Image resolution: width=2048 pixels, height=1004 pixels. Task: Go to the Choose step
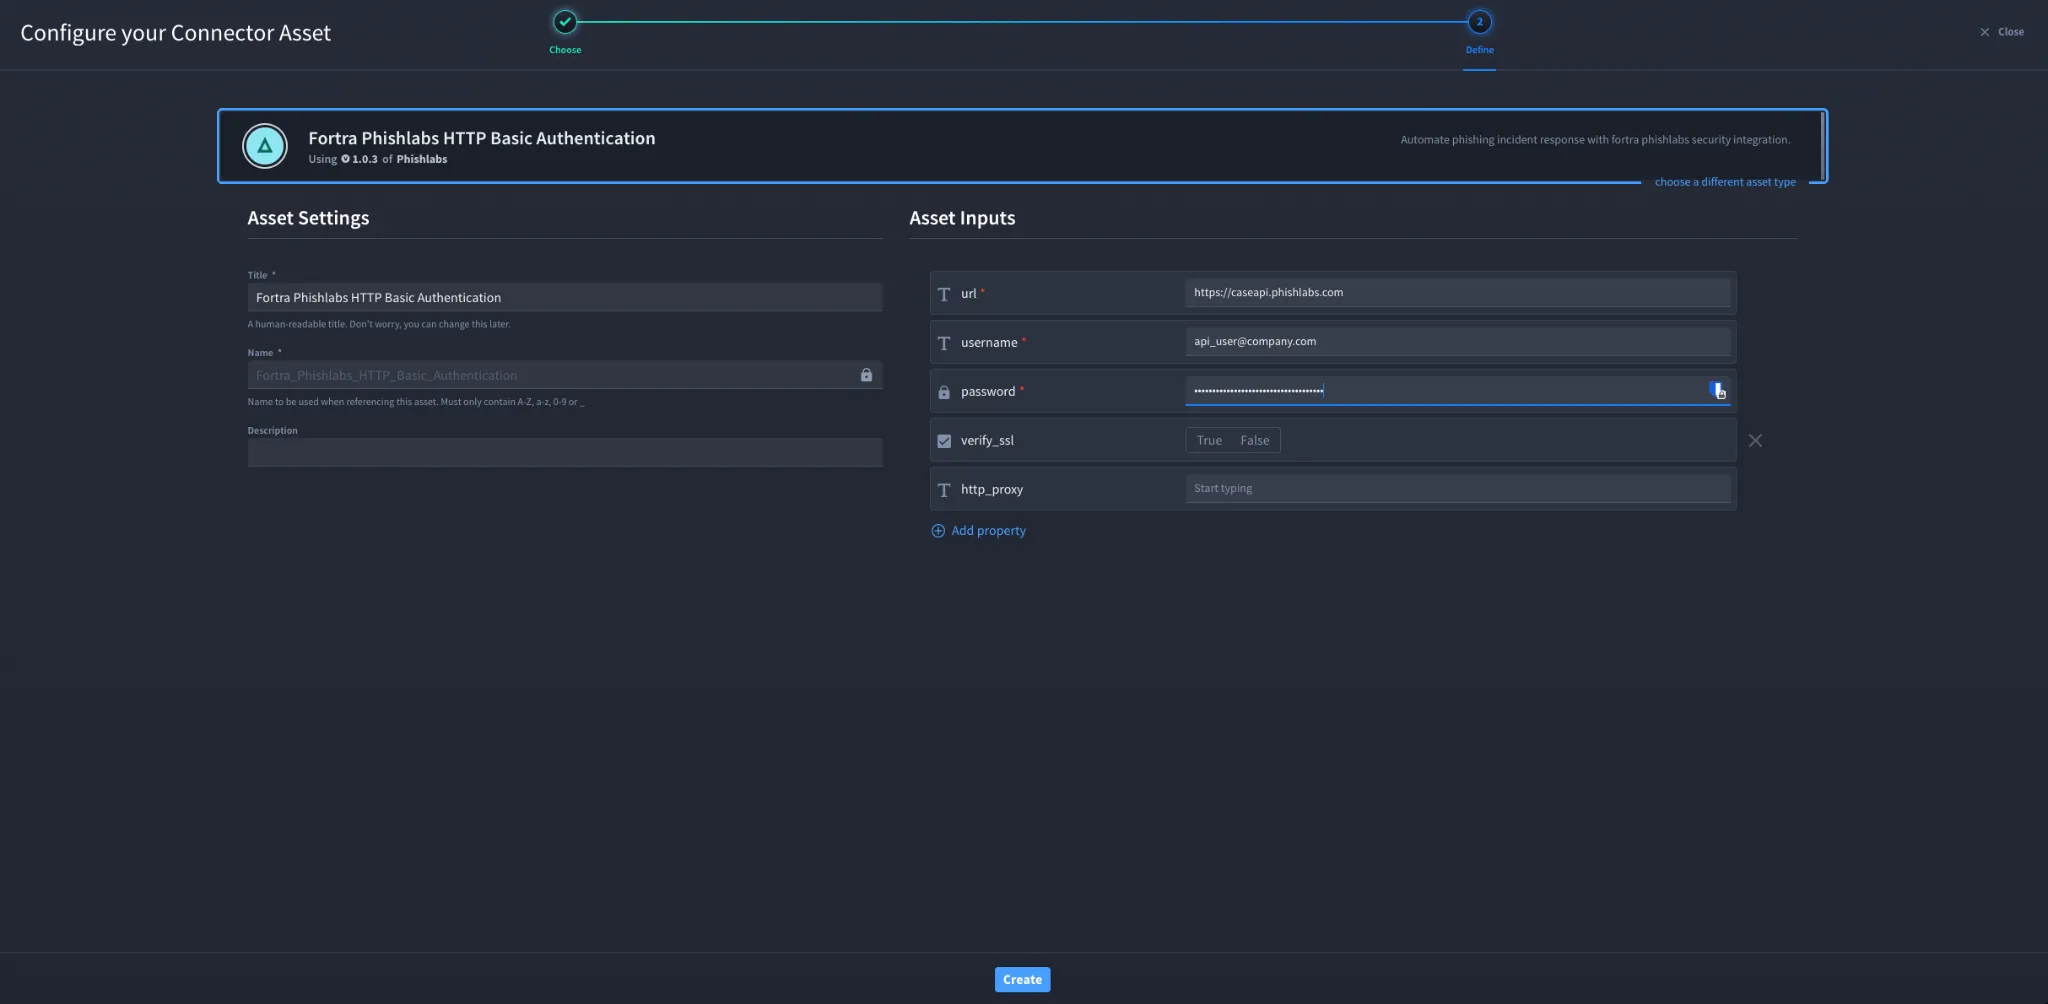pos(565,32)
